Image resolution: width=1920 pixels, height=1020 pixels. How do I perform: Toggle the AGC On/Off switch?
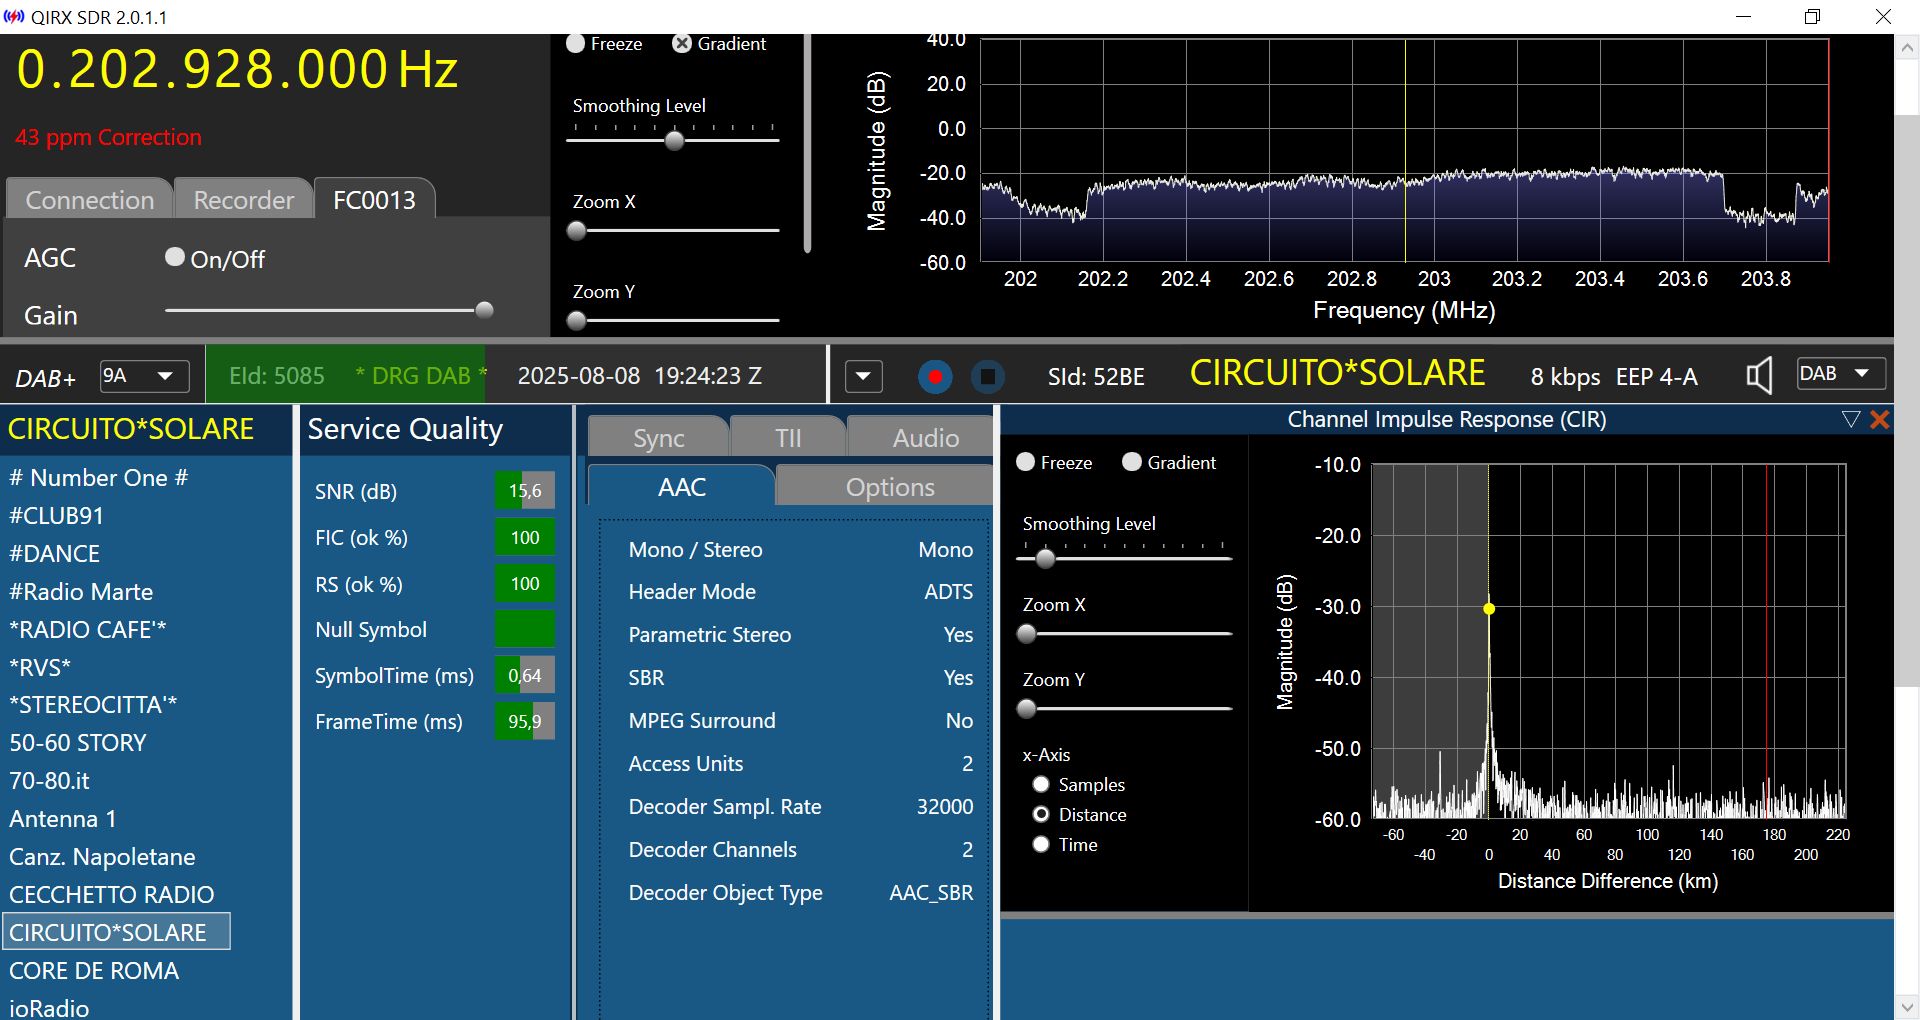175,258
